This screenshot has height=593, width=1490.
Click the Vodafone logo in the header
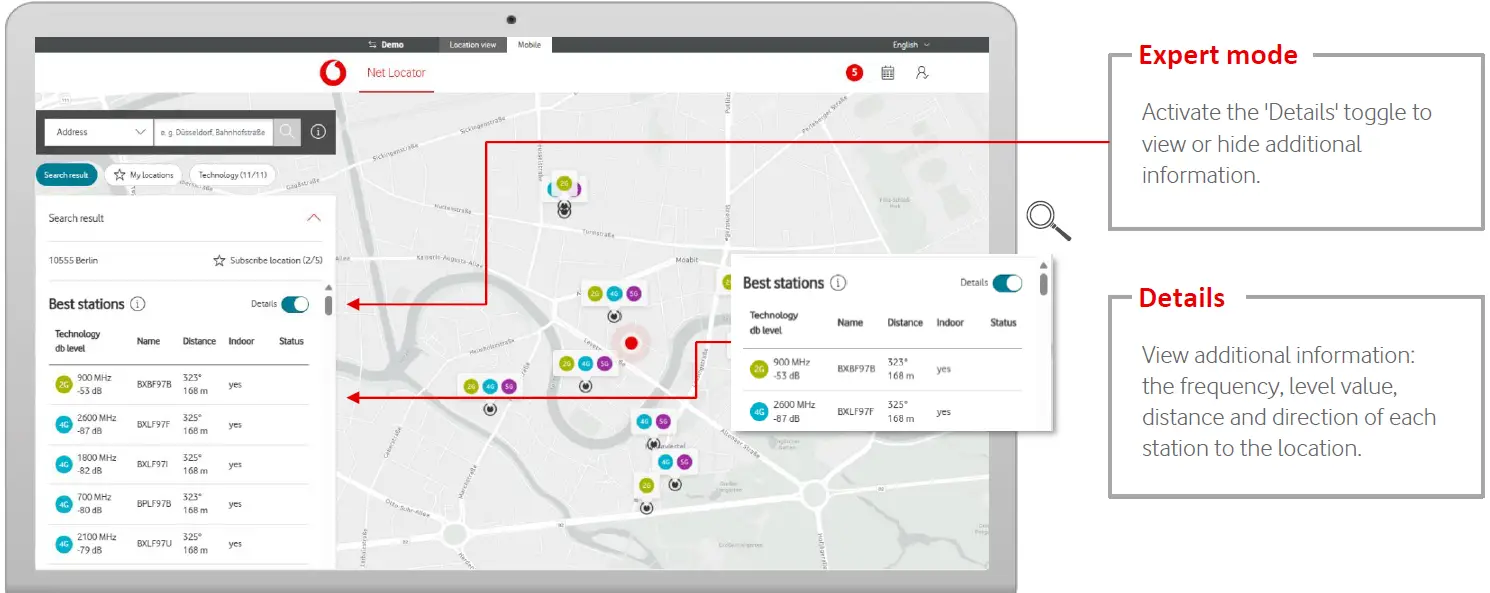332,73
